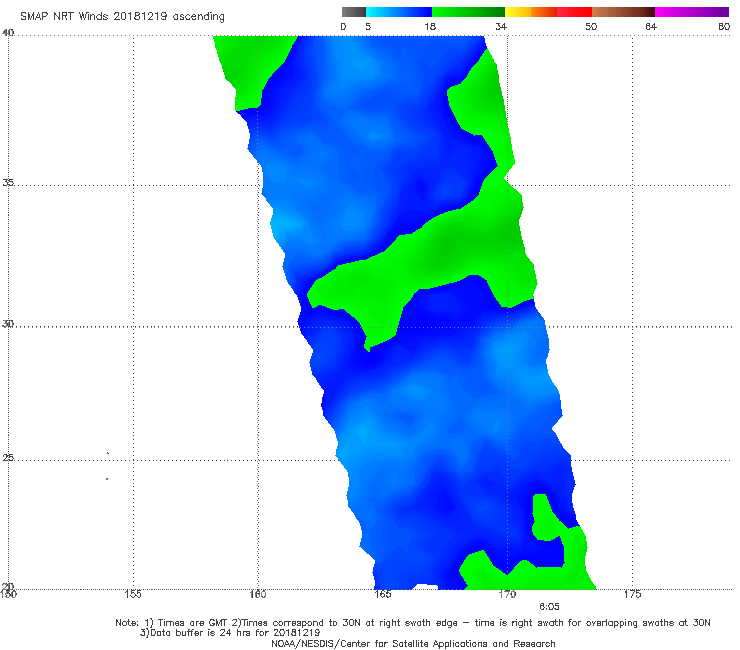The image size is (740, 650).
Task: Select the '35' latitude axis label
Action: pyautogui.click(x=8, y=182)
